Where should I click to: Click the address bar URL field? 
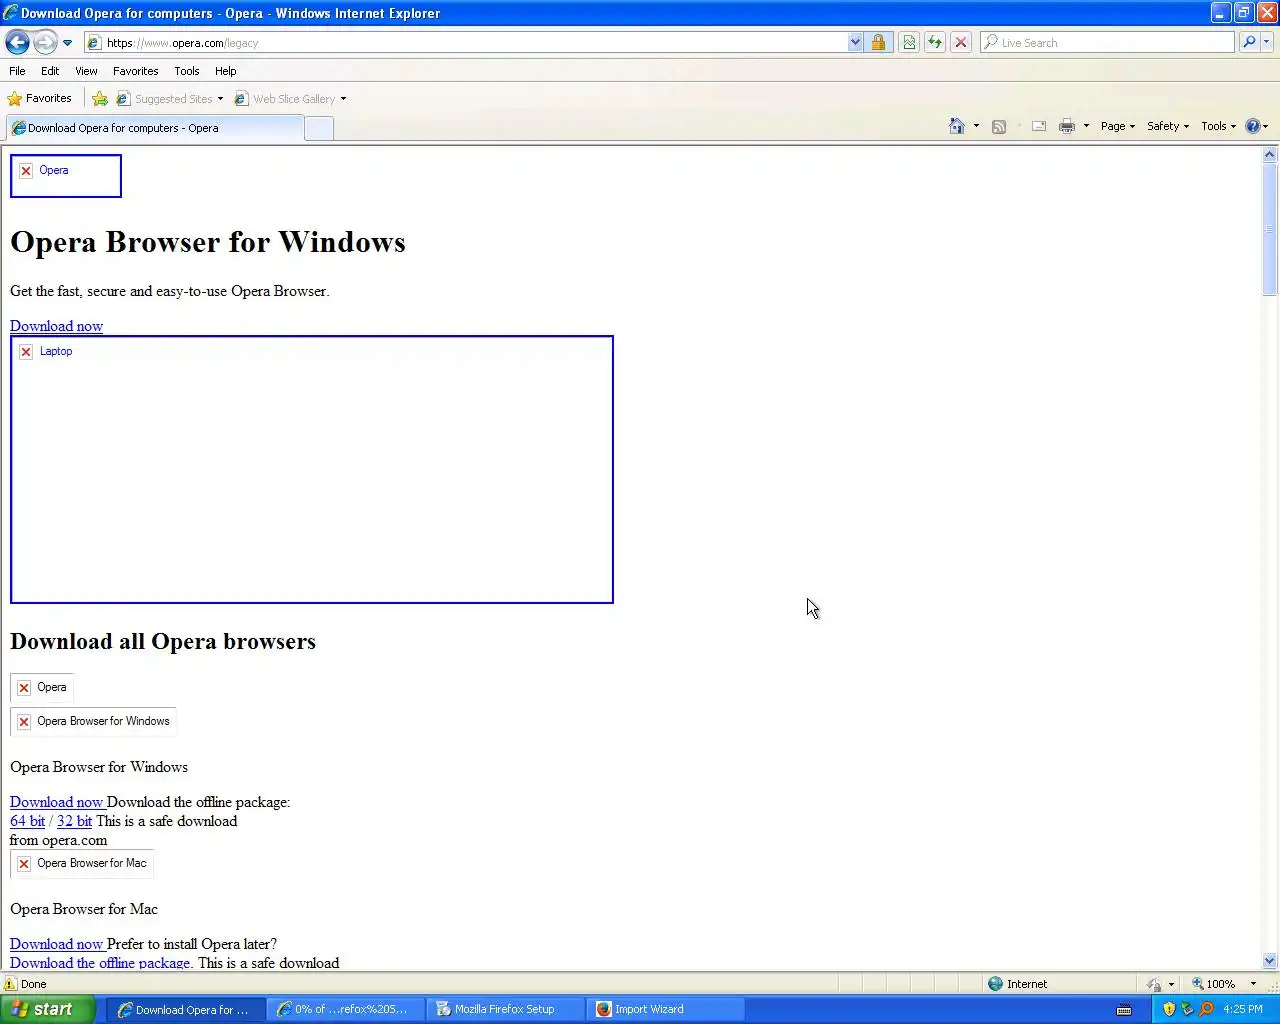[466, 43]
